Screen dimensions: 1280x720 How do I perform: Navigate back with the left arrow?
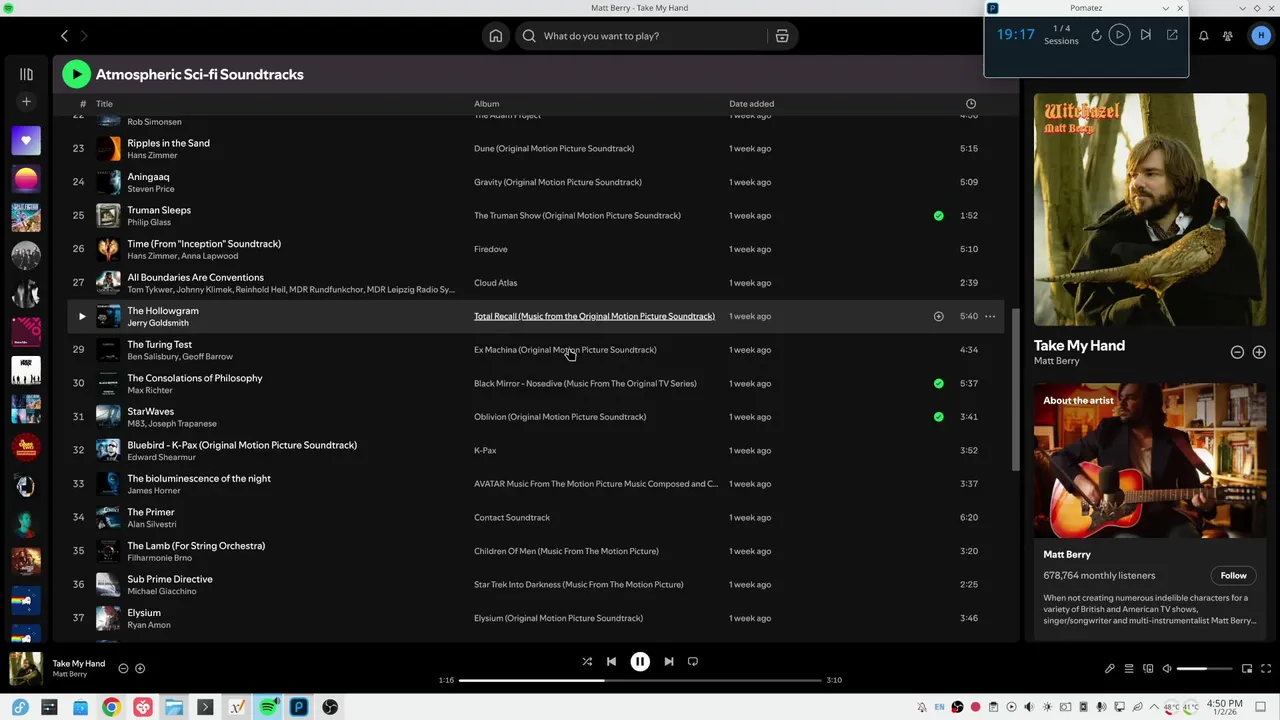(64, 36)
